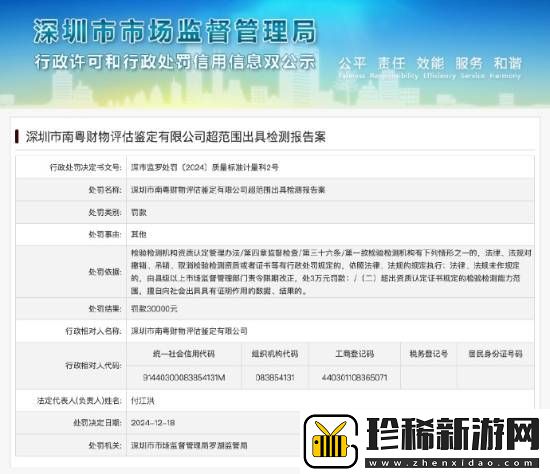Click the authority 深圳市市场监督管理局罗湖监管局
Viewport: 550px width, 474px height.
(189, 445)
